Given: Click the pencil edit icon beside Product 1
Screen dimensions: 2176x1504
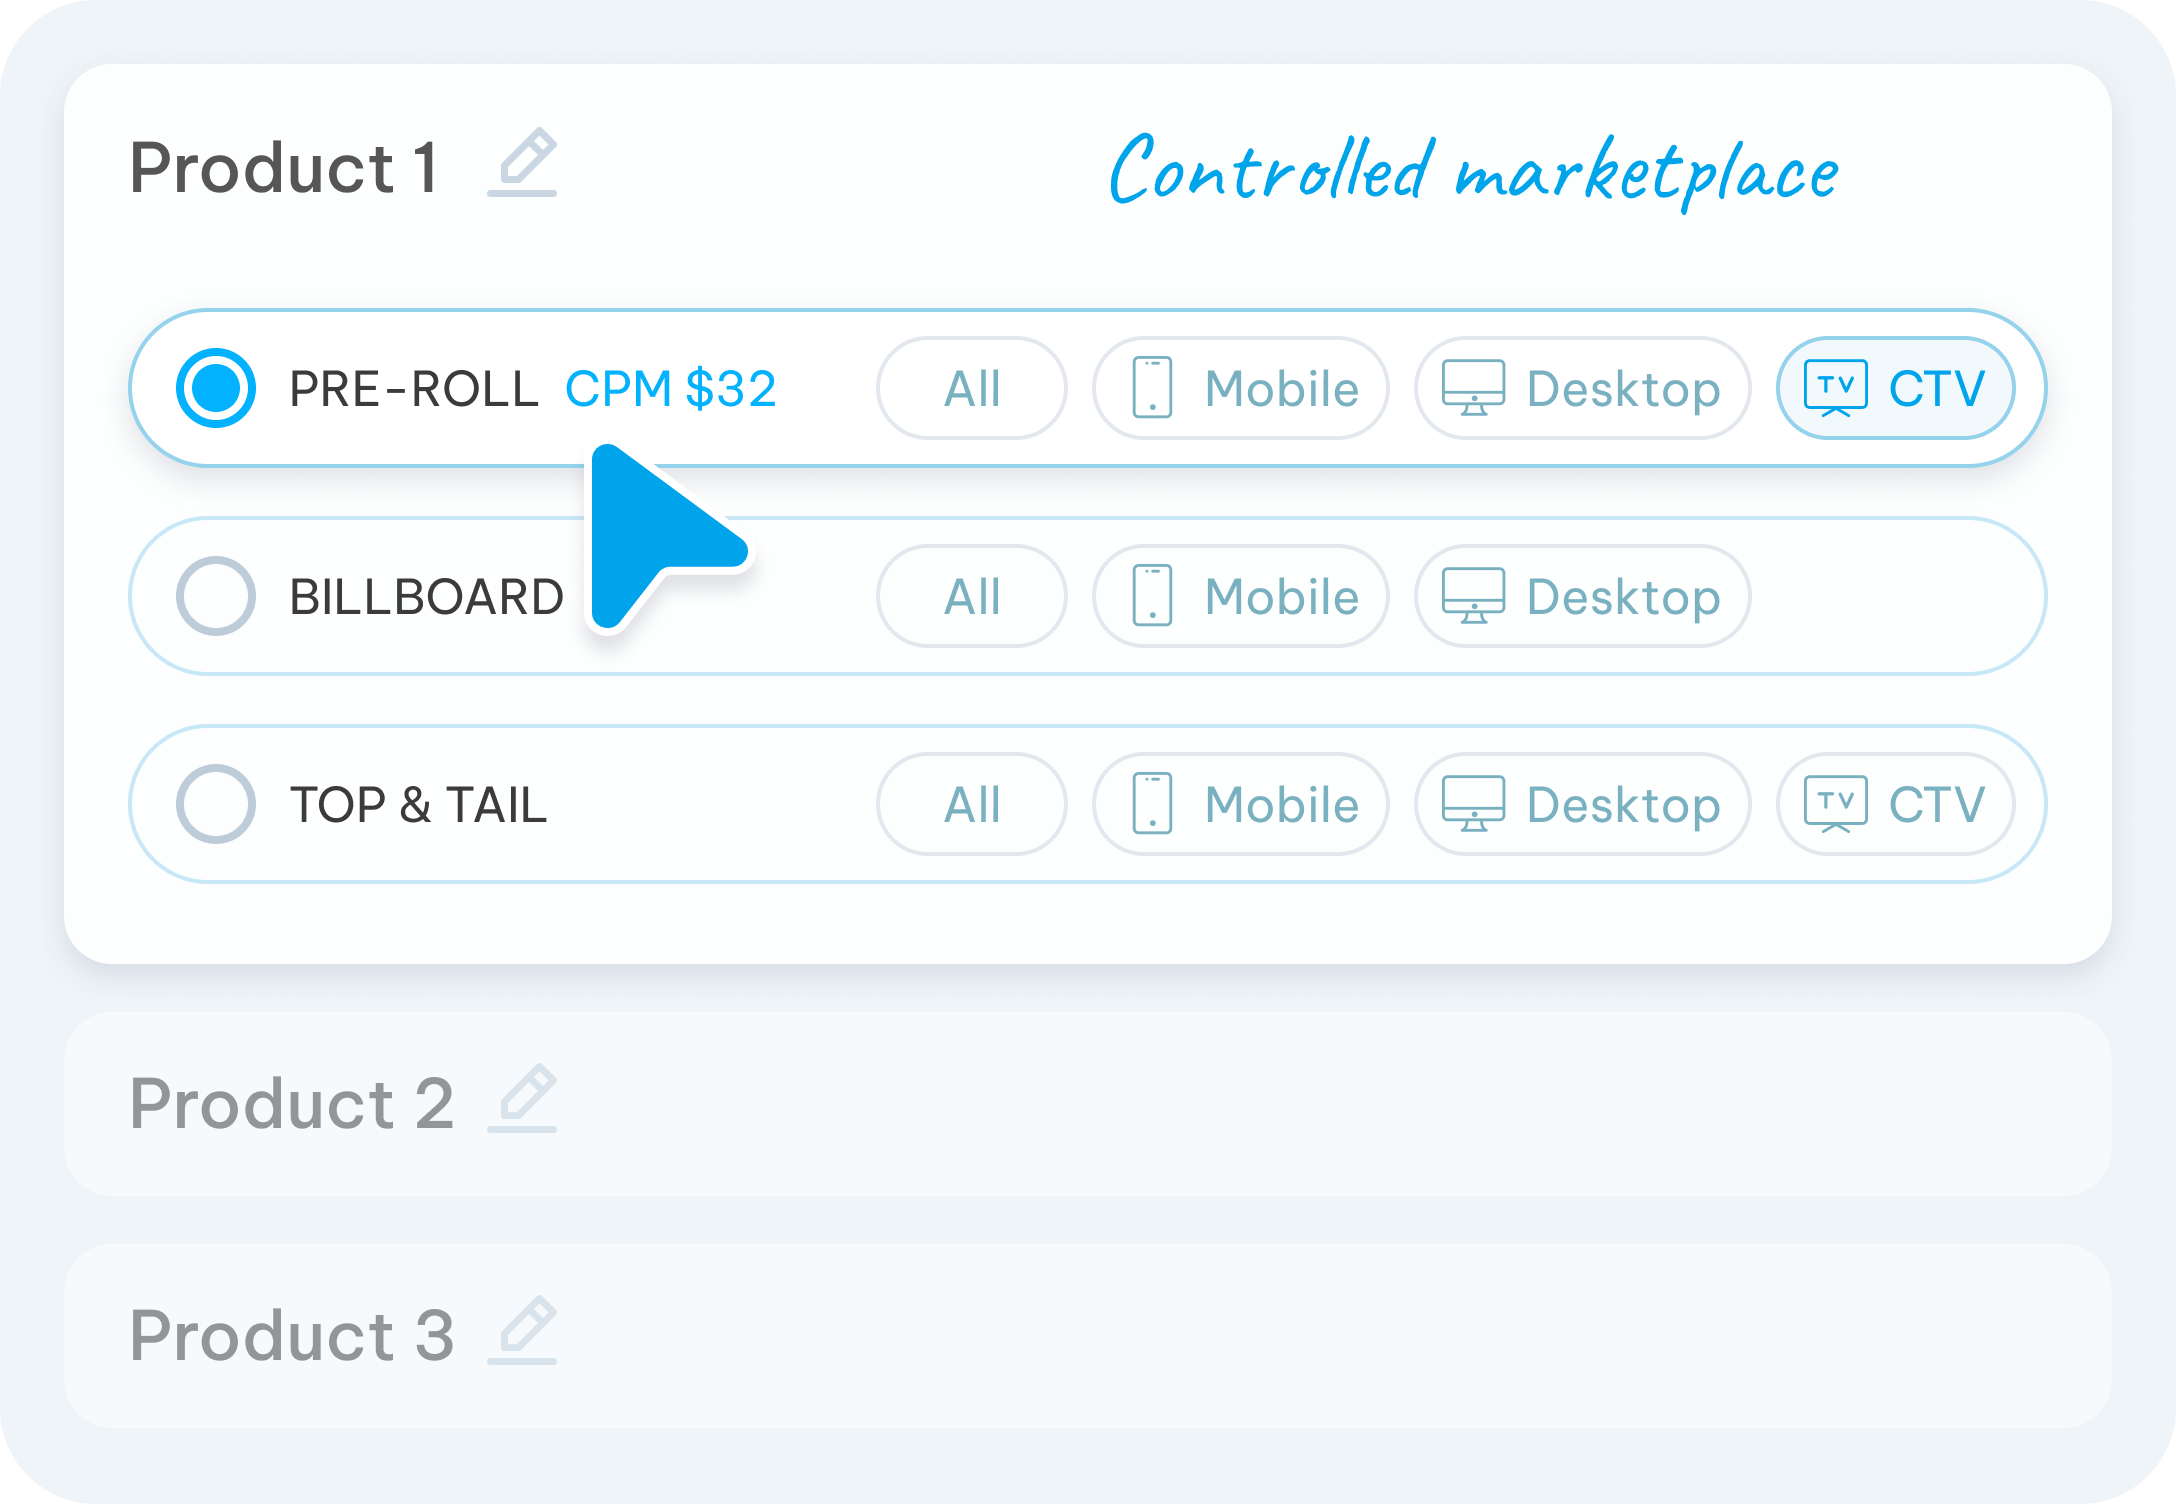Looking at the screenshot, I should pyautogui.click(x=522, y=162).
